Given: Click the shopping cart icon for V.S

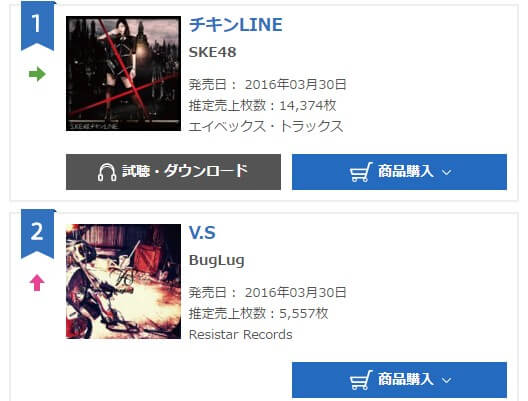Looking at the screenshot, I should 361,380.
